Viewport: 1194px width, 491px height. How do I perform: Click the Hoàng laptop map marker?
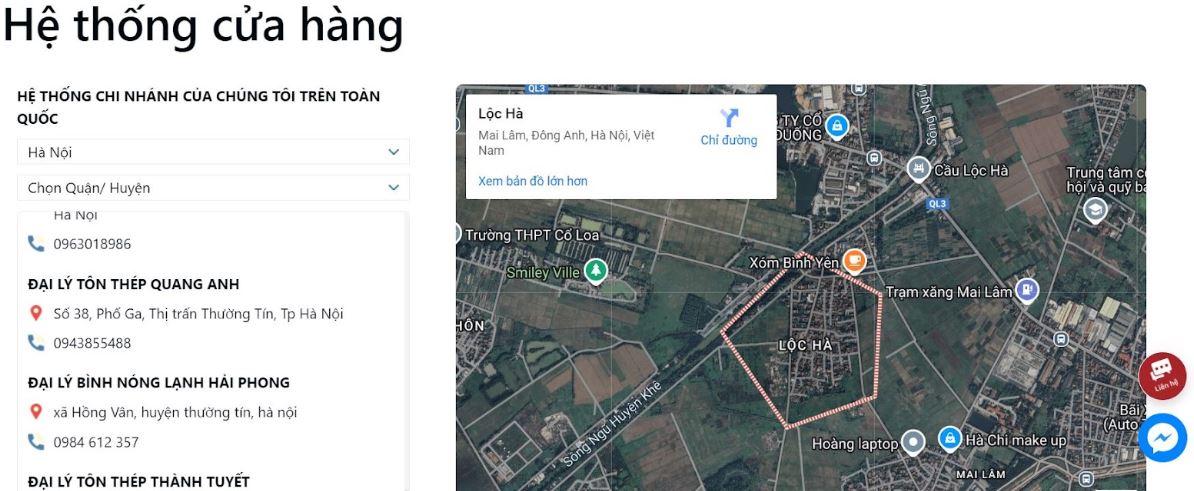point(912,441)
